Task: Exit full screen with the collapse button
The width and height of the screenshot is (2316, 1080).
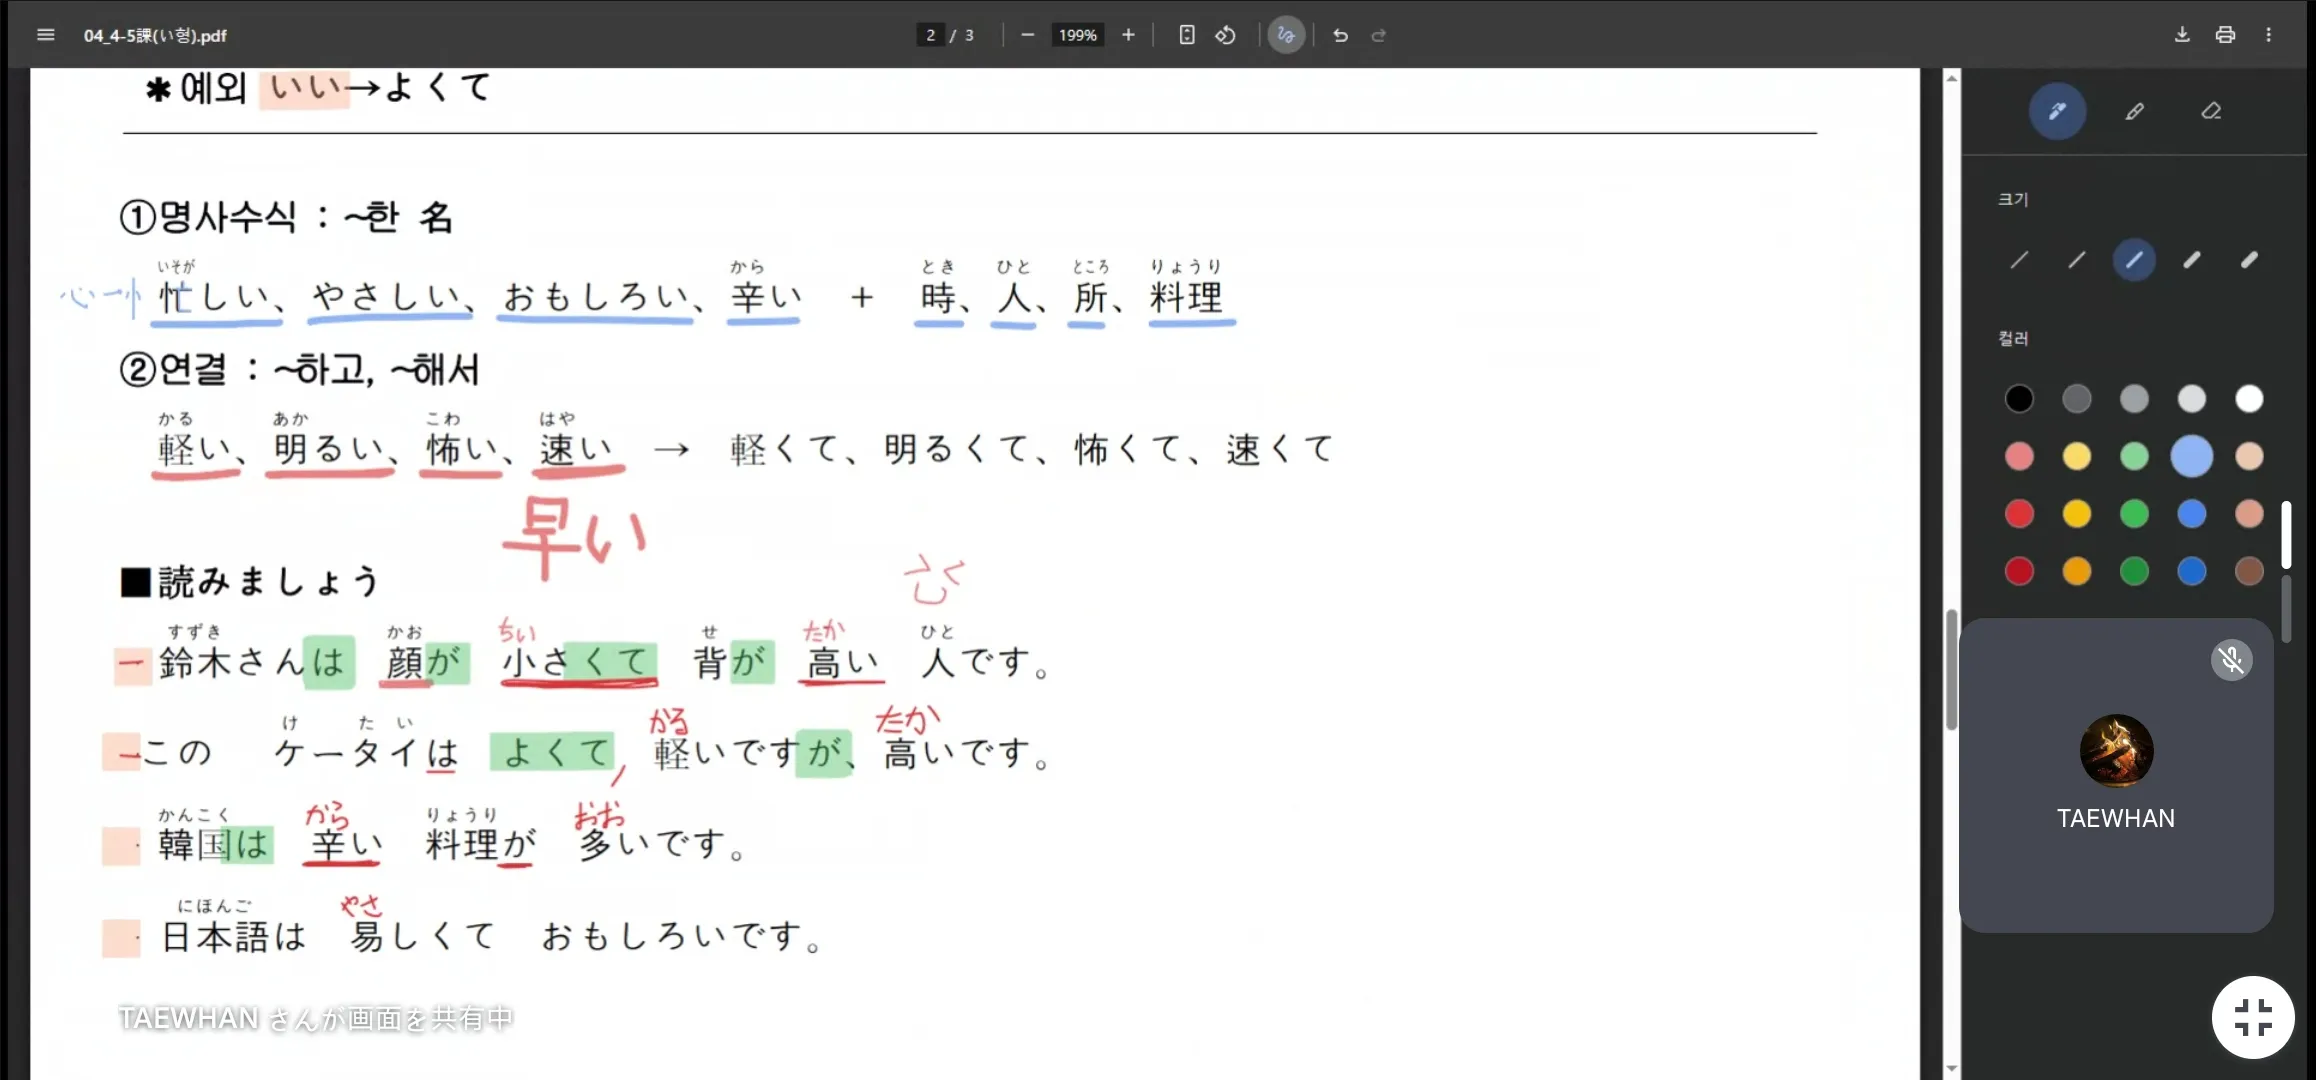Action: coord(2253,1017)
